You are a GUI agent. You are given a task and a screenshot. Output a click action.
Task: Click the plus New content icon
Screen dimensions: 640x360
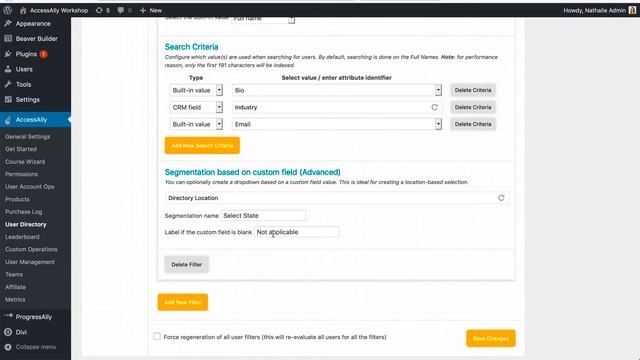pyautogui.click(x=142, y=10)
